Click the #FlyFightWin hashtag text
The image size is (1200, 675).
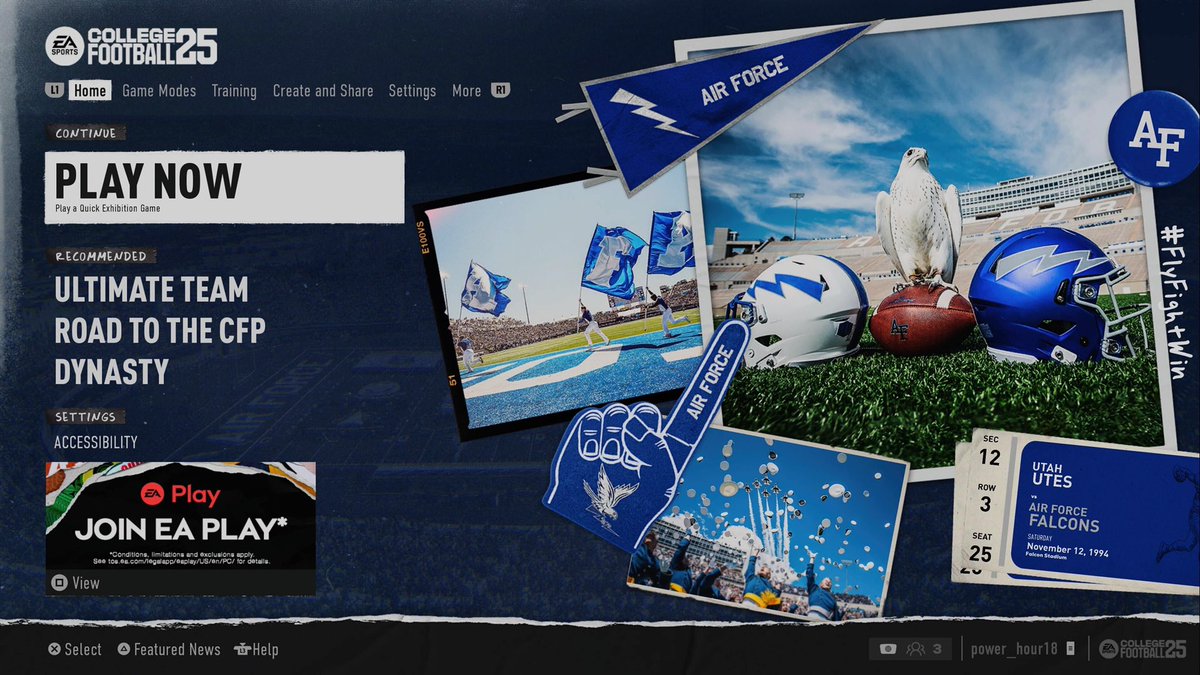(1174, 302)
